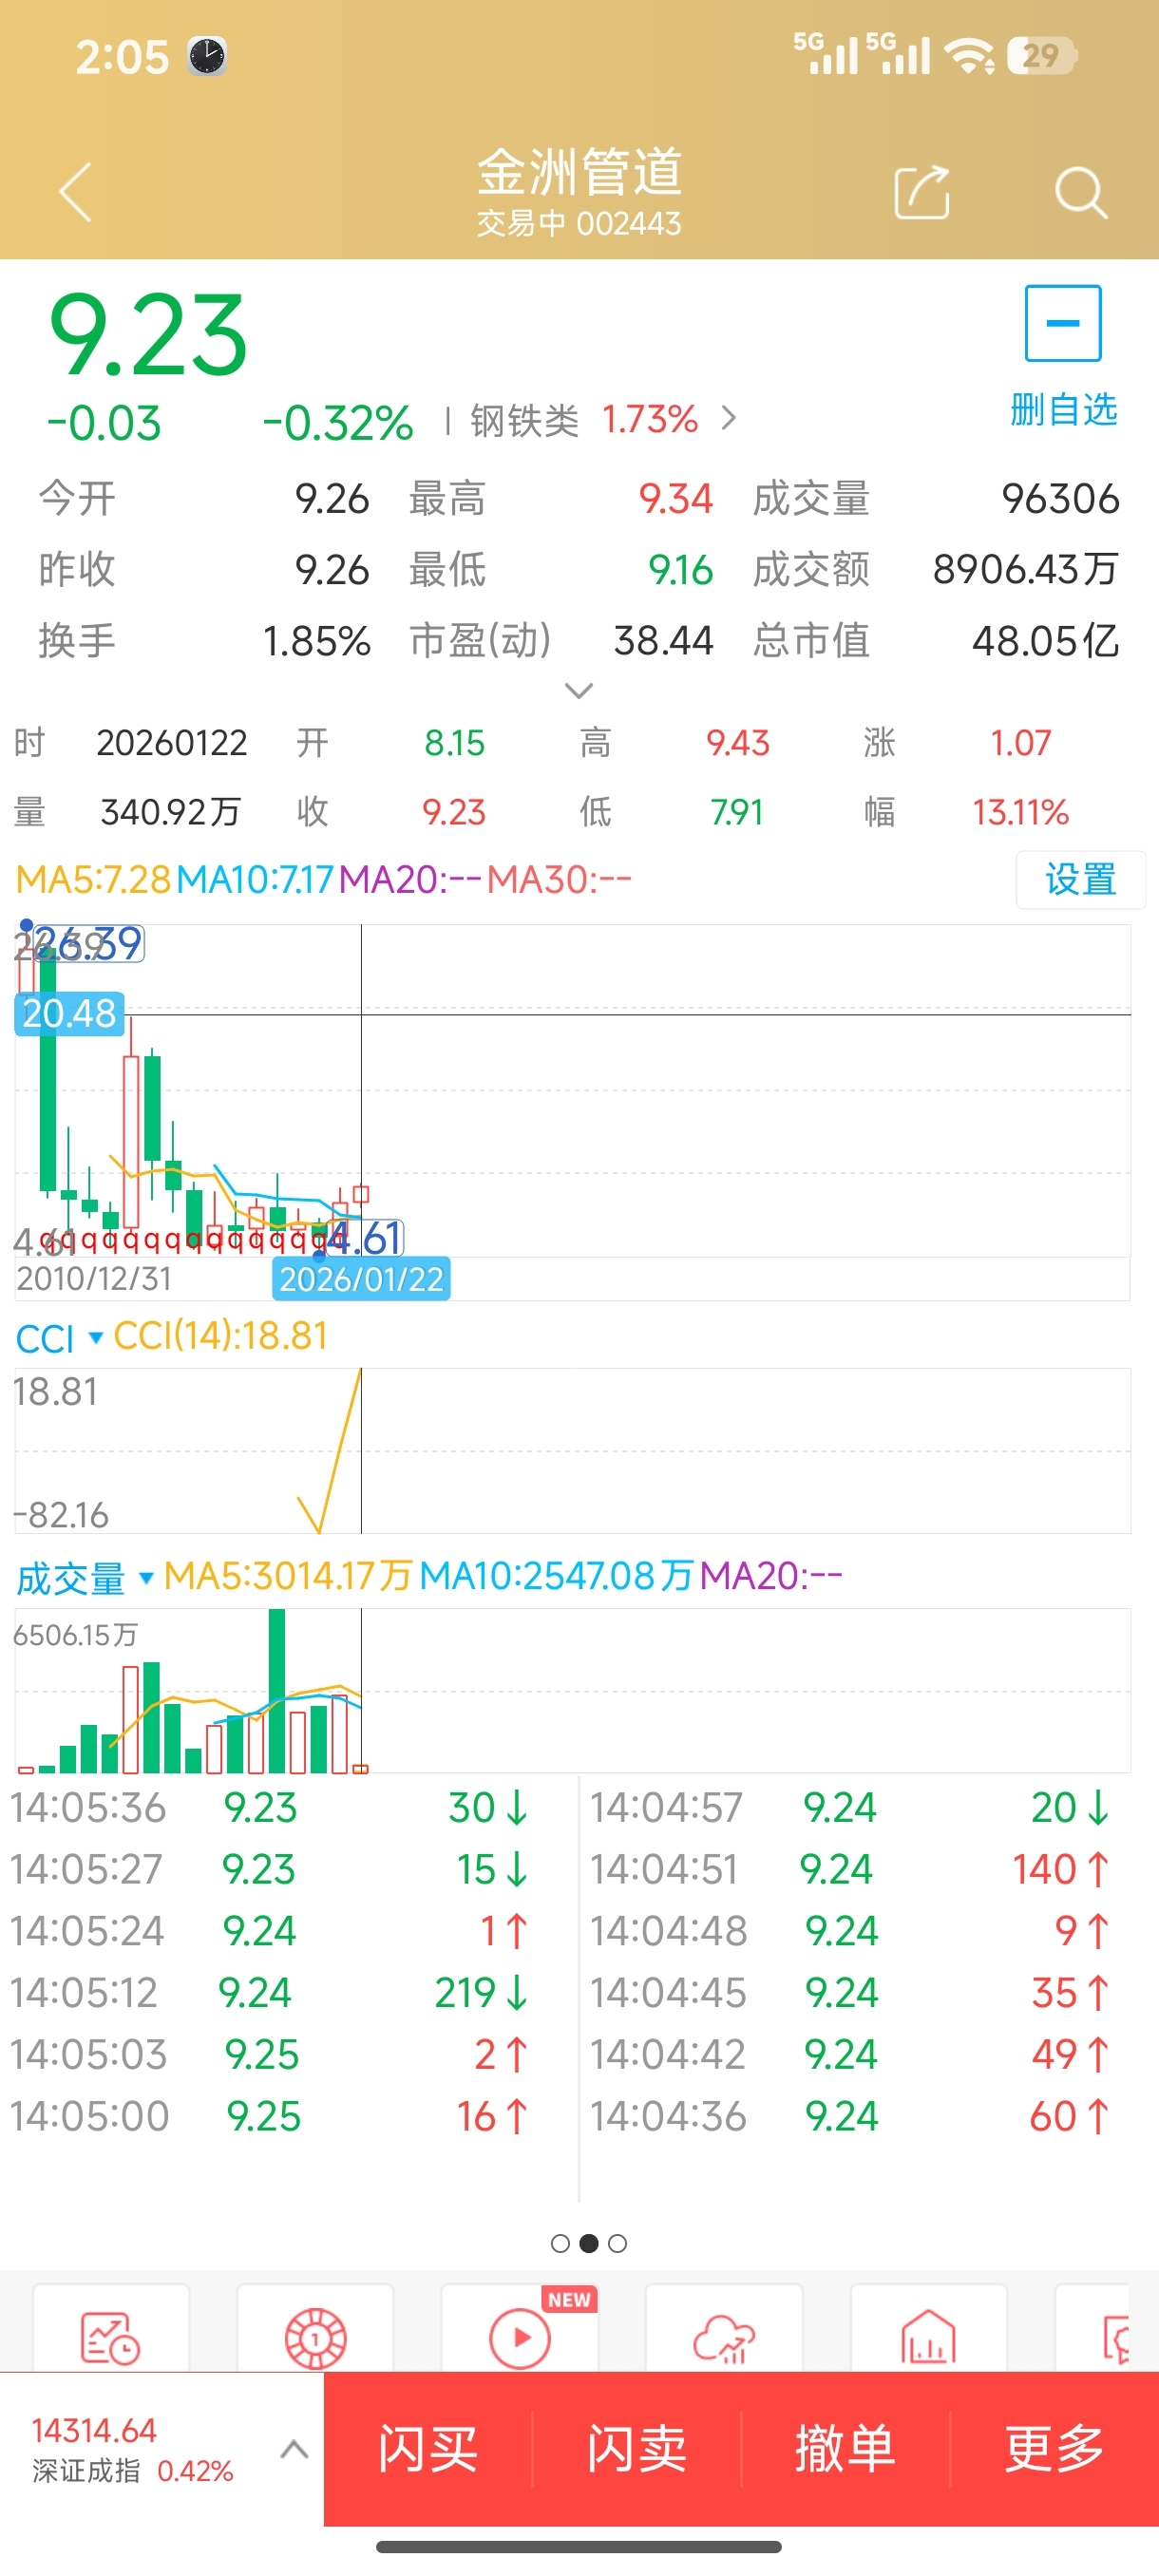This screenshot has width=1159, height=2576.
Task: Tap the trade row at 14:04:57
Action: [x=850, y=1807]
